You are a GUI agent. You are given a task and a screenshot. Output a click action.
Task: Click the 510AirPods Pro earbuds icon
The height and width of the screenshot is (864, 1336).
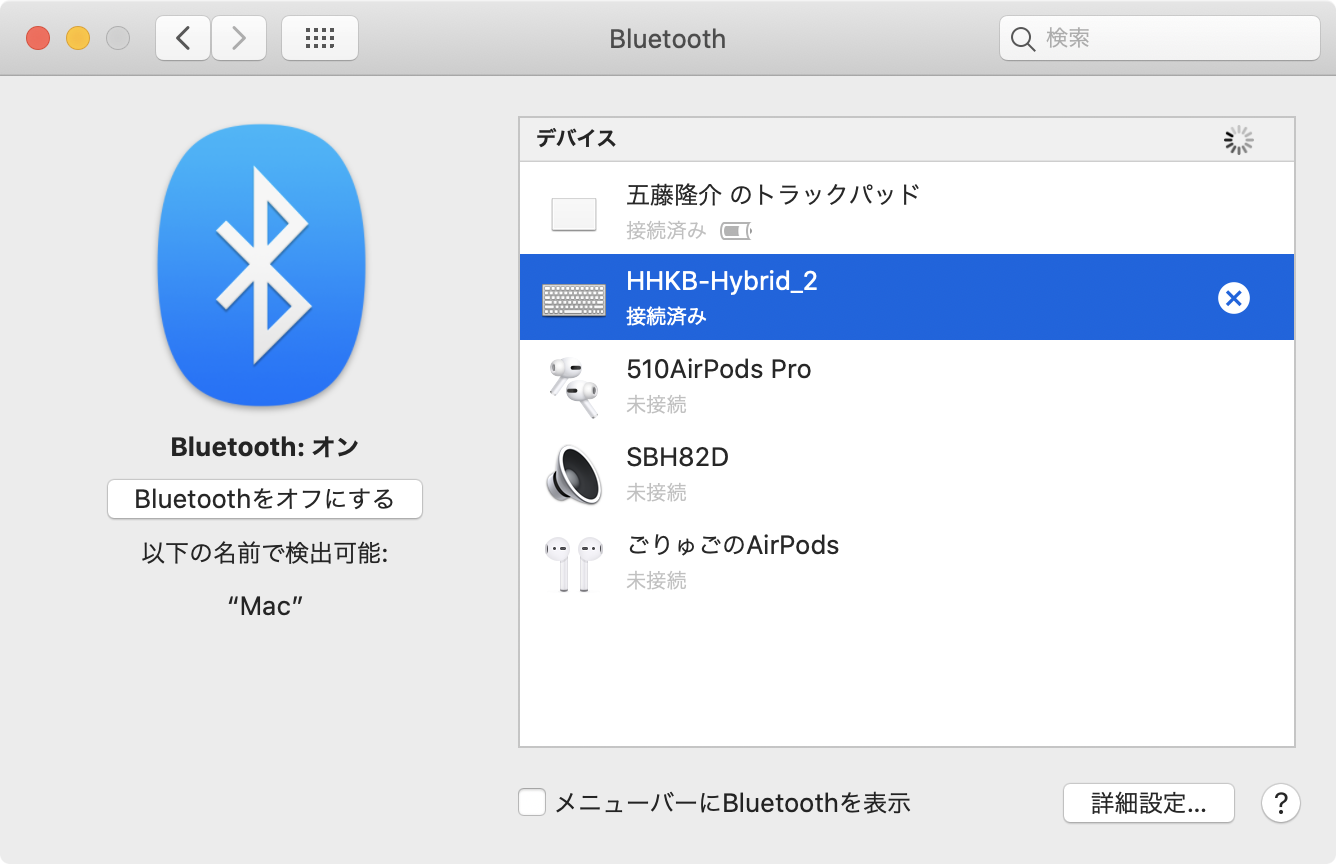(x=573, y=387)
